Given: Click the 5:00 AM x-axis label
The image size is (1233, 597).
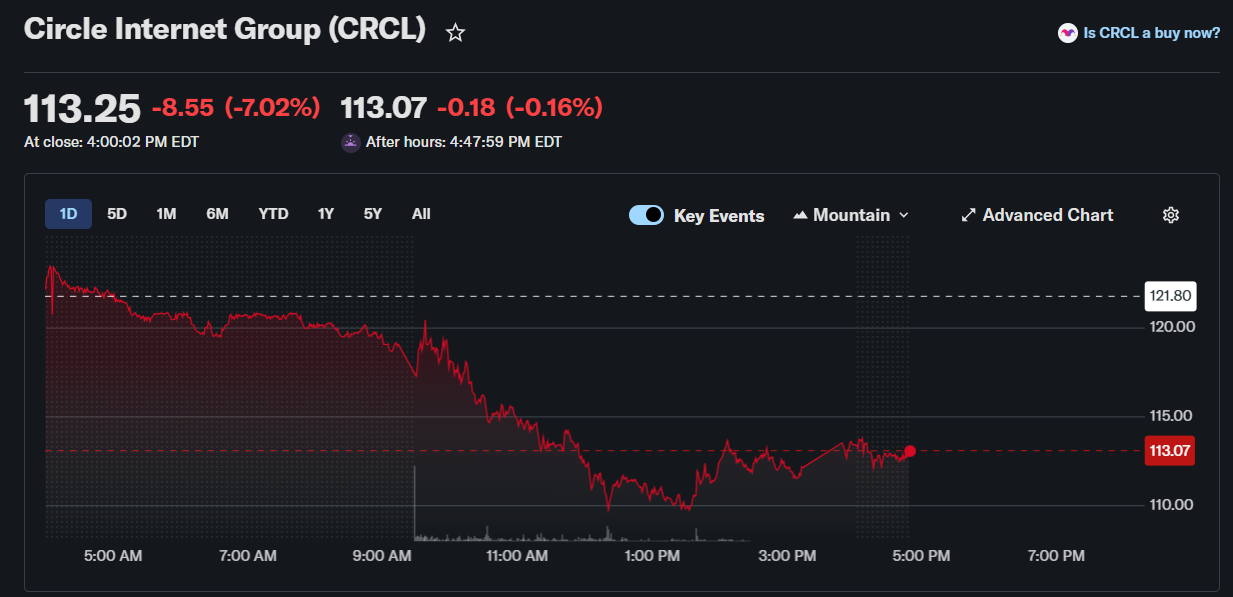Looking at the screenshot, I should 113,556.
